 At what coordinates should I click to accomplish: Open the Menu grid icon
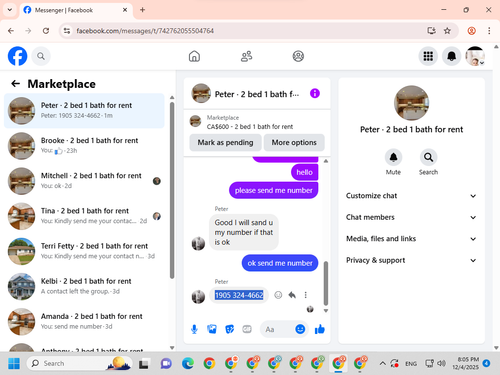pyautogui.click(x=428, y=56)
